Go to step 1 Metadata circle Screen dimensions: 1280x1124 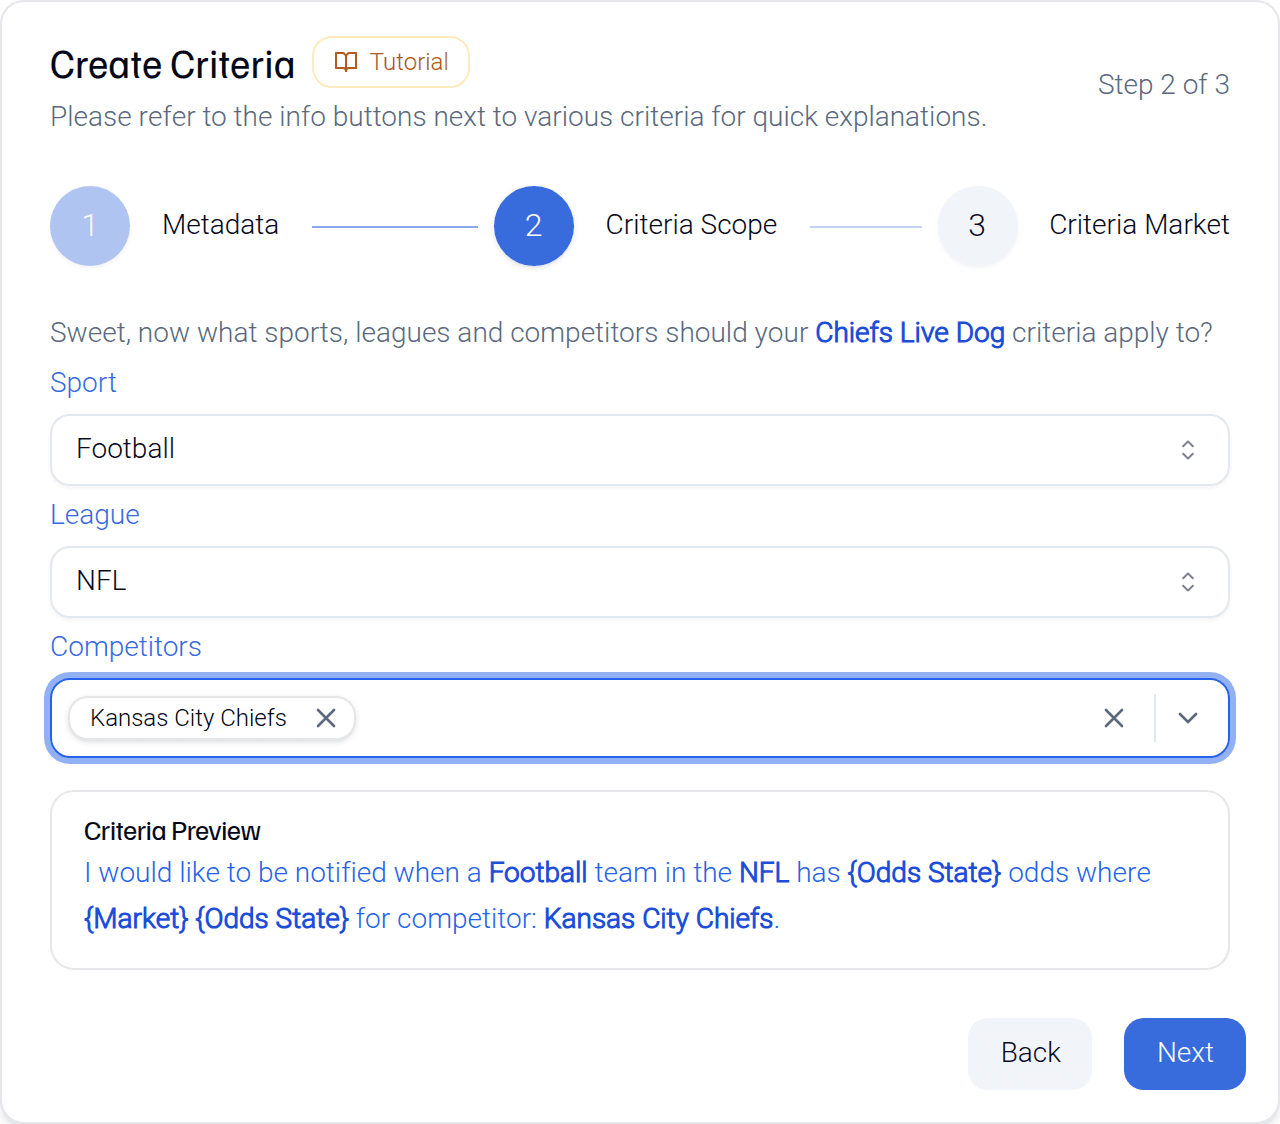(x=90, y=226)
